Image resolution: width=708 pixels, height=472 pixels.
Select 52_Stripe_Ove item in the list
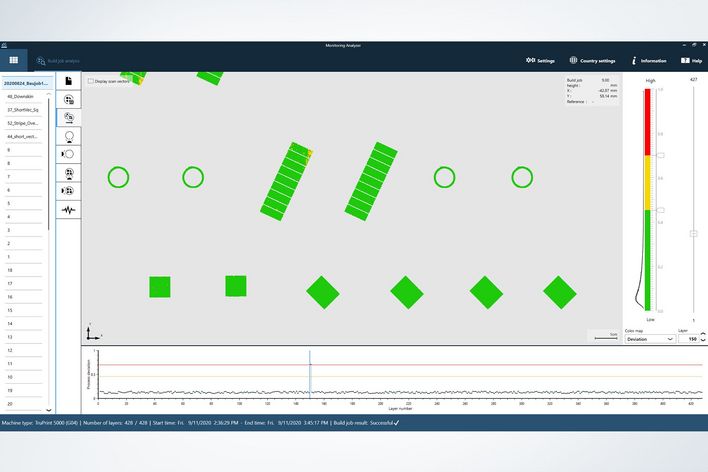23,123
